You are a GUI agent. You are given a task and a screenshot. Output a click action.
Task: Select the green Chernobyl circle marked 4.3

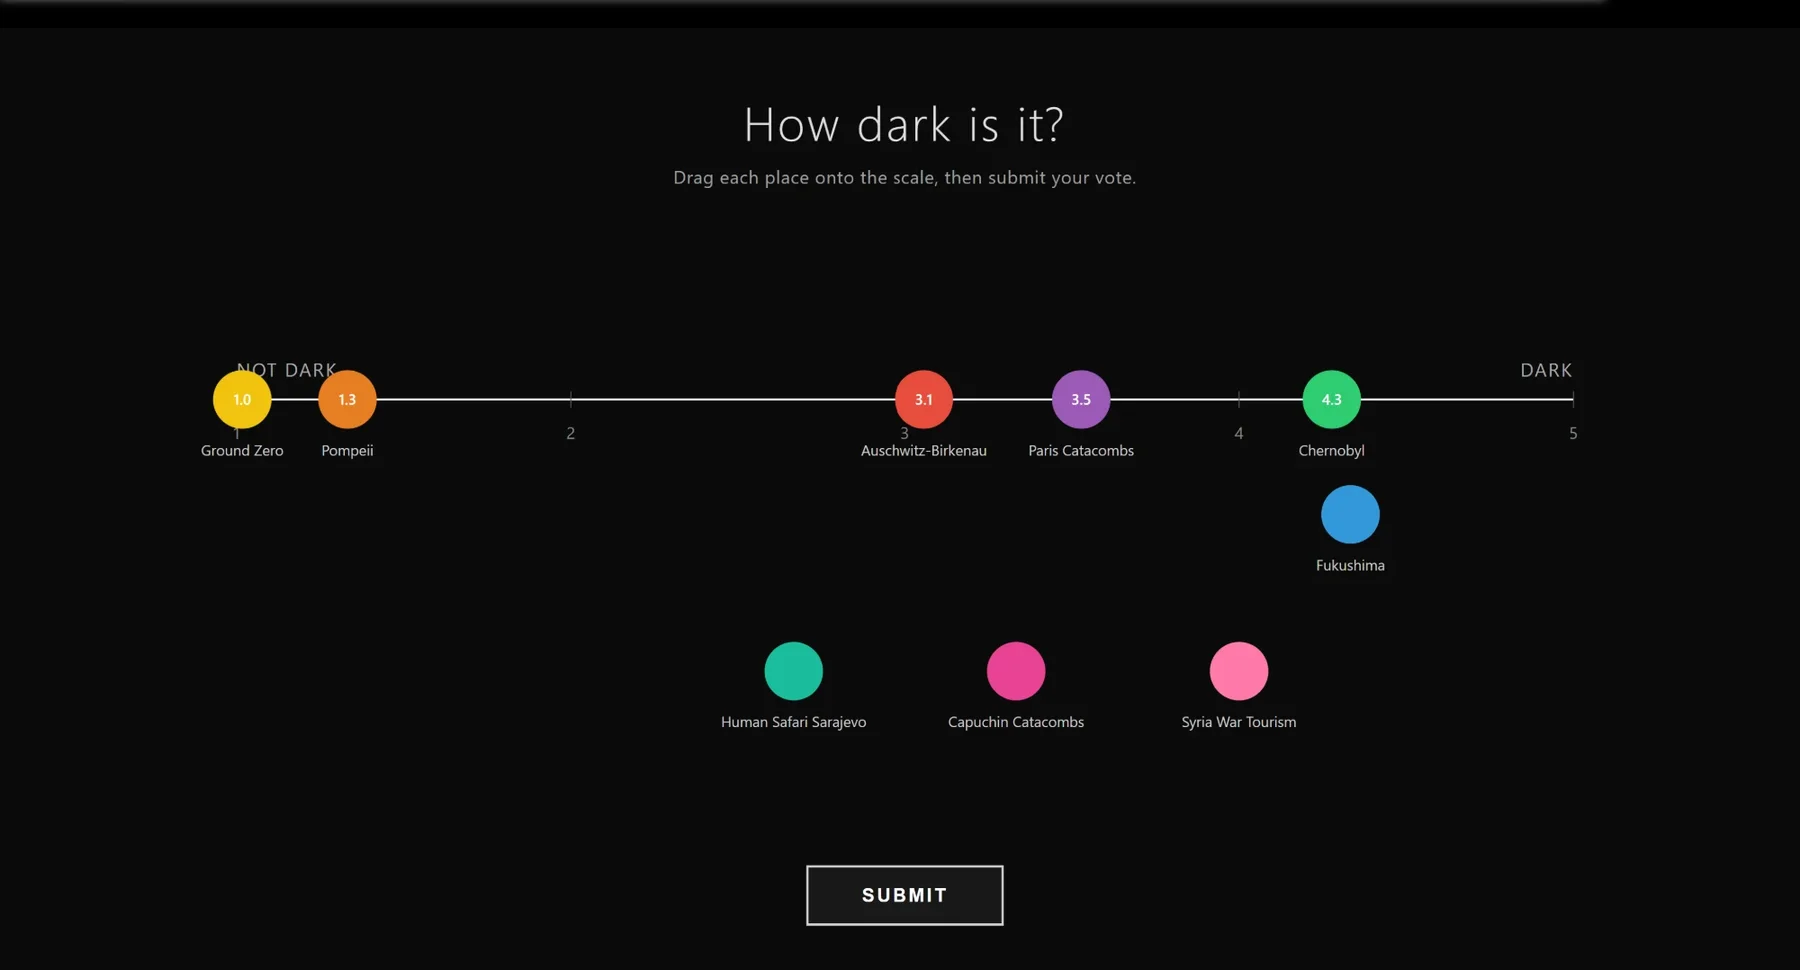pos(1331,399)
